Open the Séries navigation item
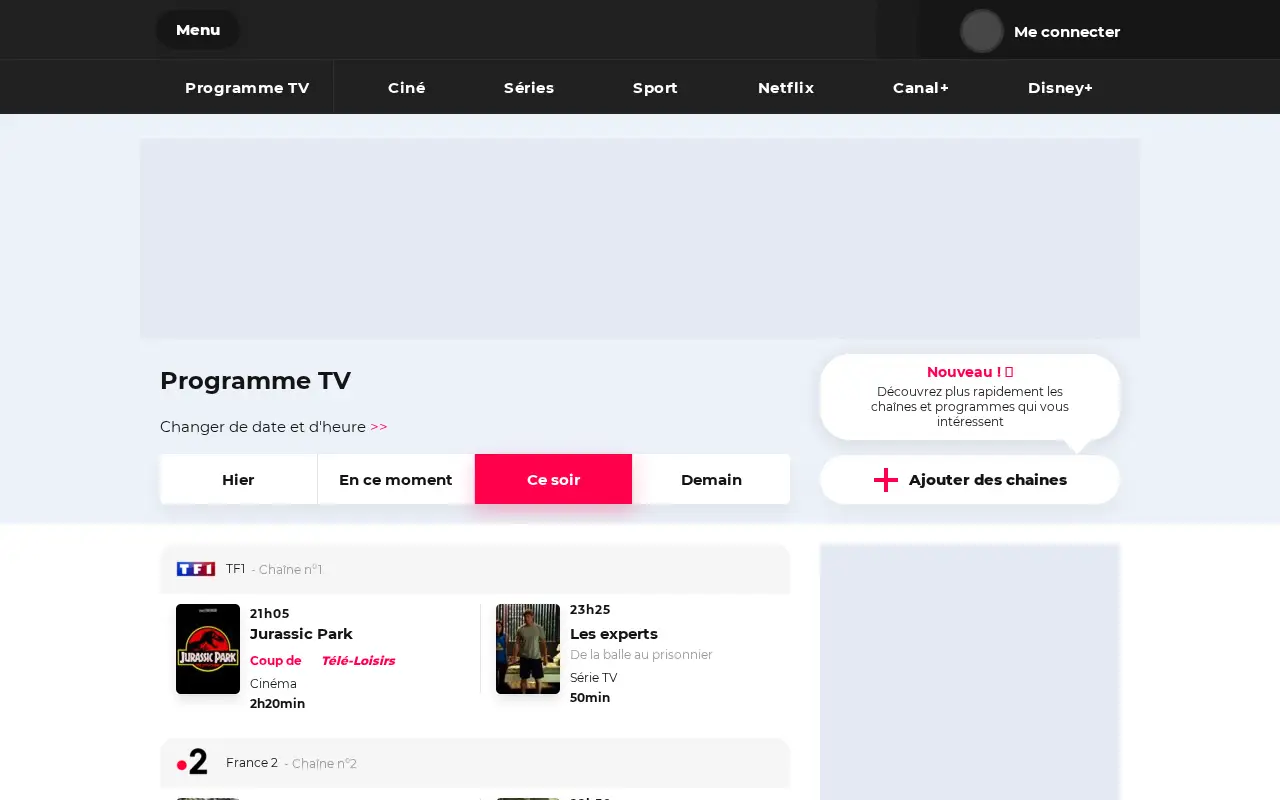 coord(529,88)
